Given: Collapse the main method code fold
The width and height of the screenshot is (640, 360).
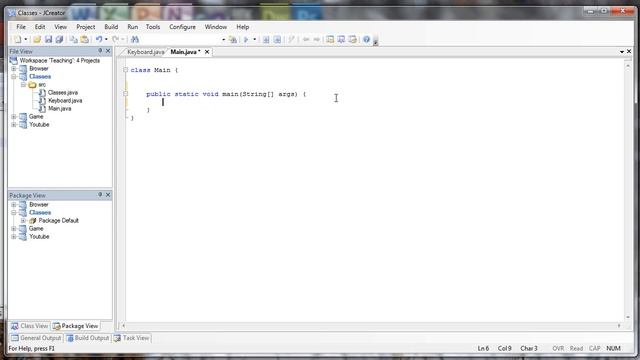Looking at the screenshot, I should [126, 94].
